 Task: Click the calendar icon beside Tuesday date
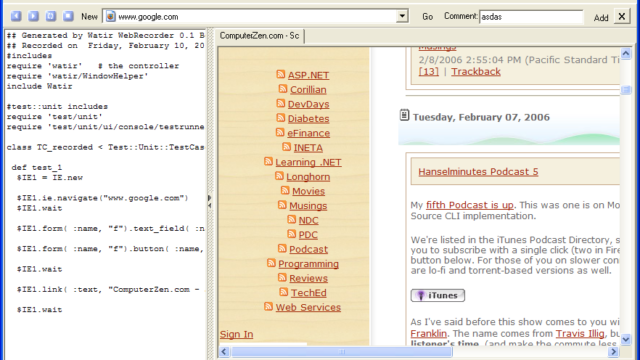(404, 116)
